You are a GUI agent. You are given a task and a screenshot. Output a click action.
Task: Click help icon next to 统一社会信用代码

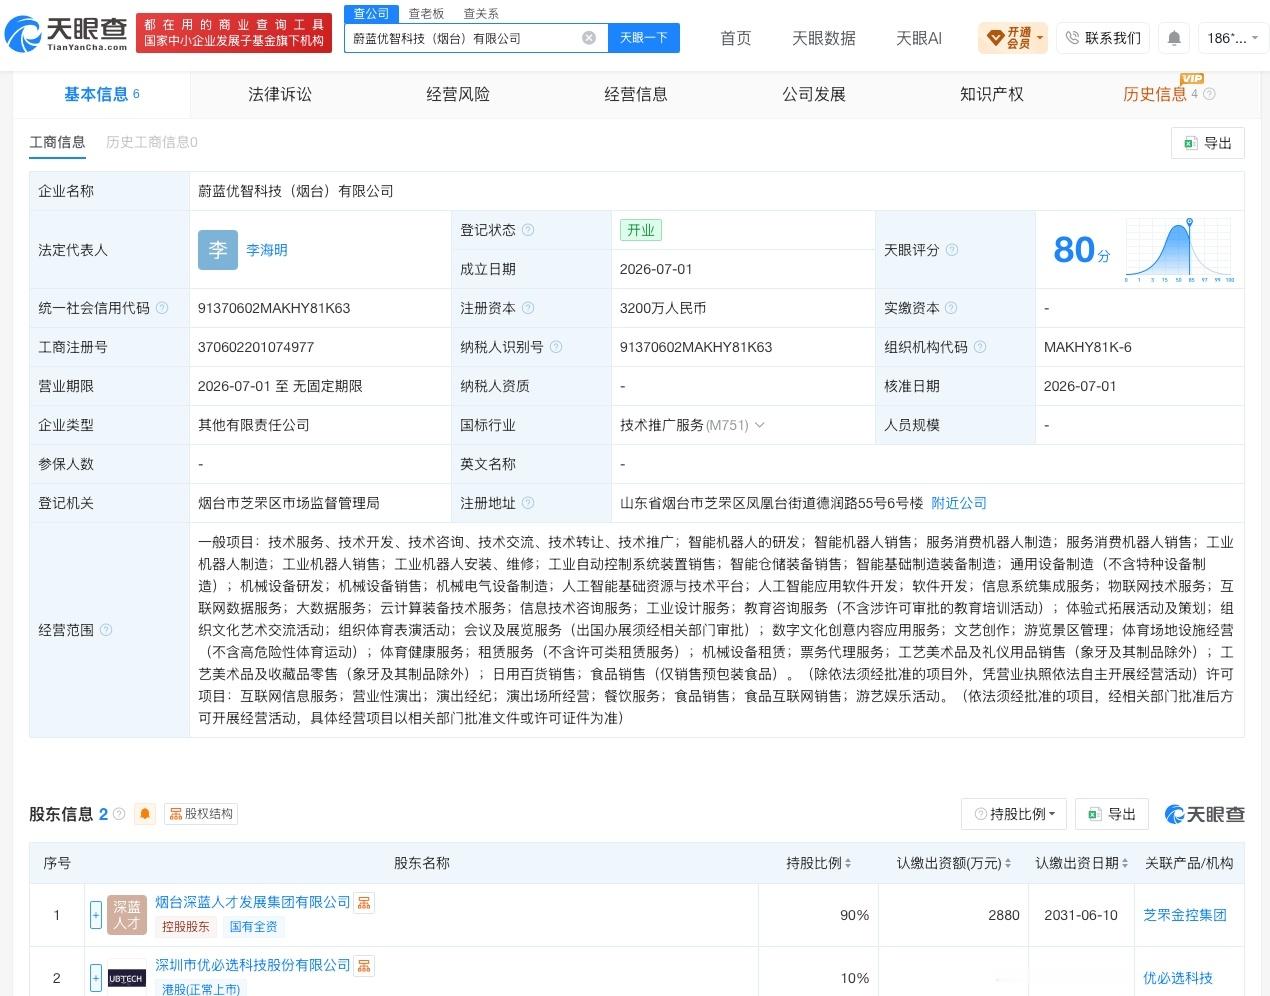162,308
